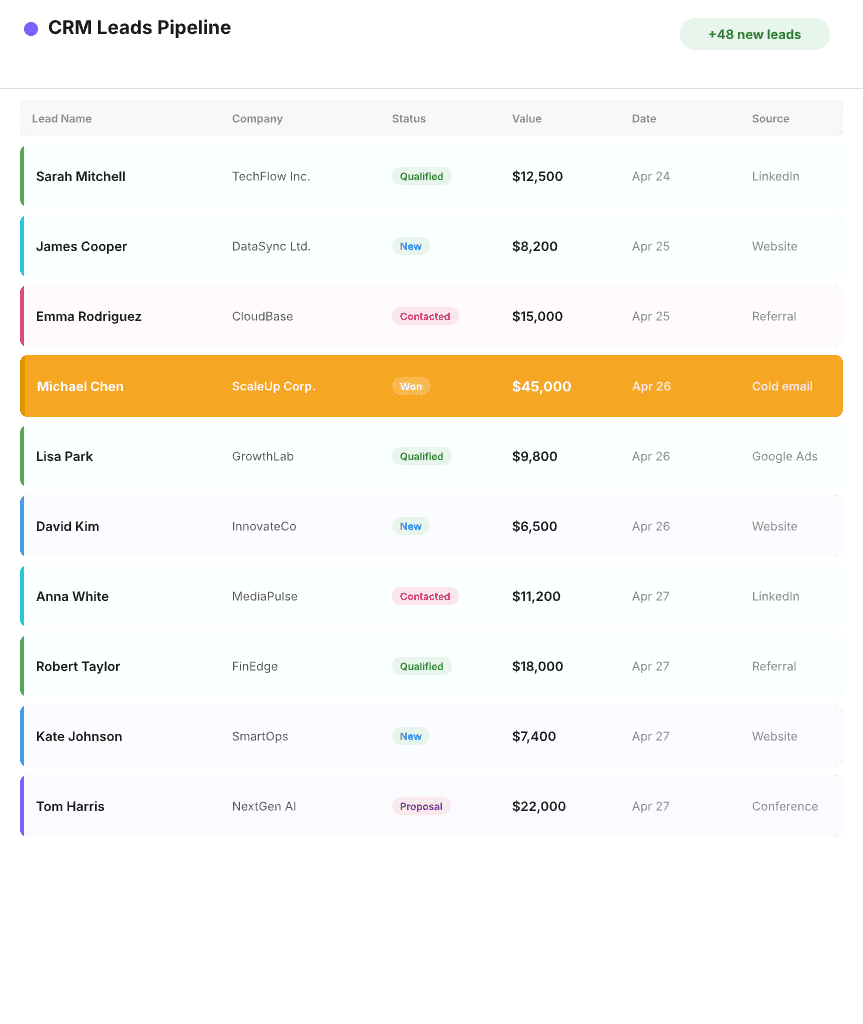Click the green accent bar beside Sarah Mitchell
The height and width of the screenshot is (1024, 863).
pyautogui.click(x=23, y=176)
